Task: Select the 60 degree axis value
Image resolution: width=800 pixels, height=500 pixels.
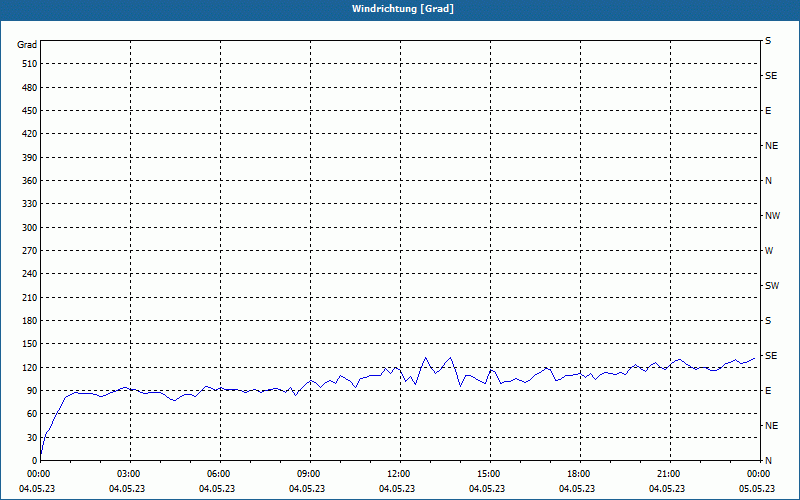Action: [32, 414]
